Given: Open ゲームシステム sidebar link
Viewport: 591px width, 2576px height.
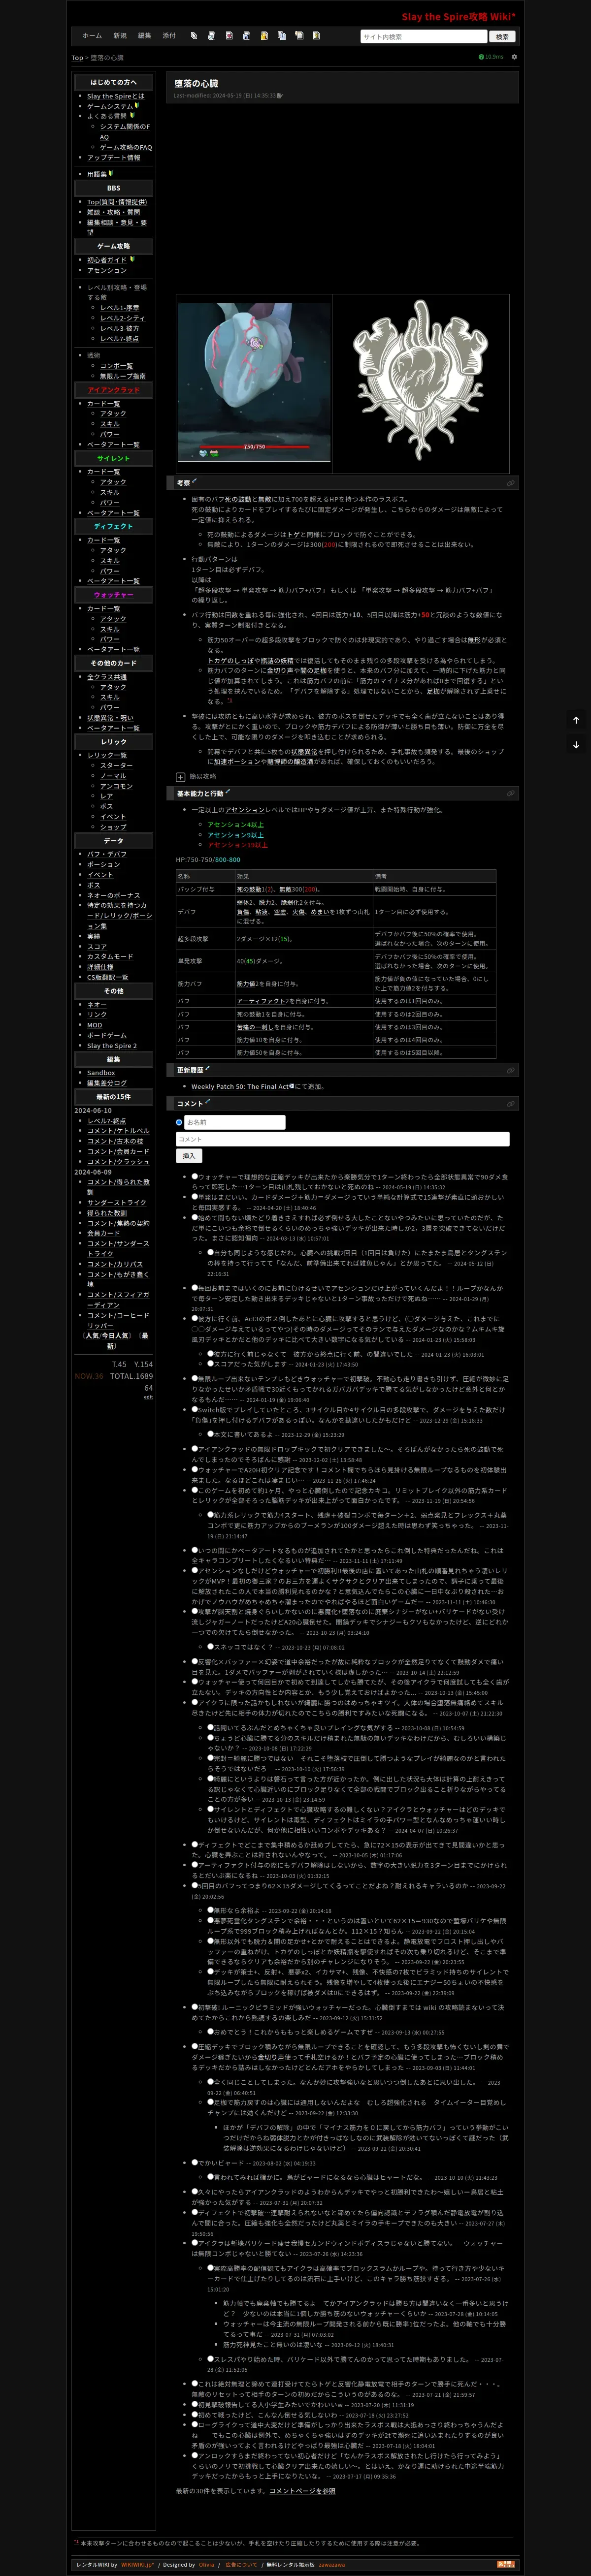Looking at the screenshot, I should [x=110, y=106].
